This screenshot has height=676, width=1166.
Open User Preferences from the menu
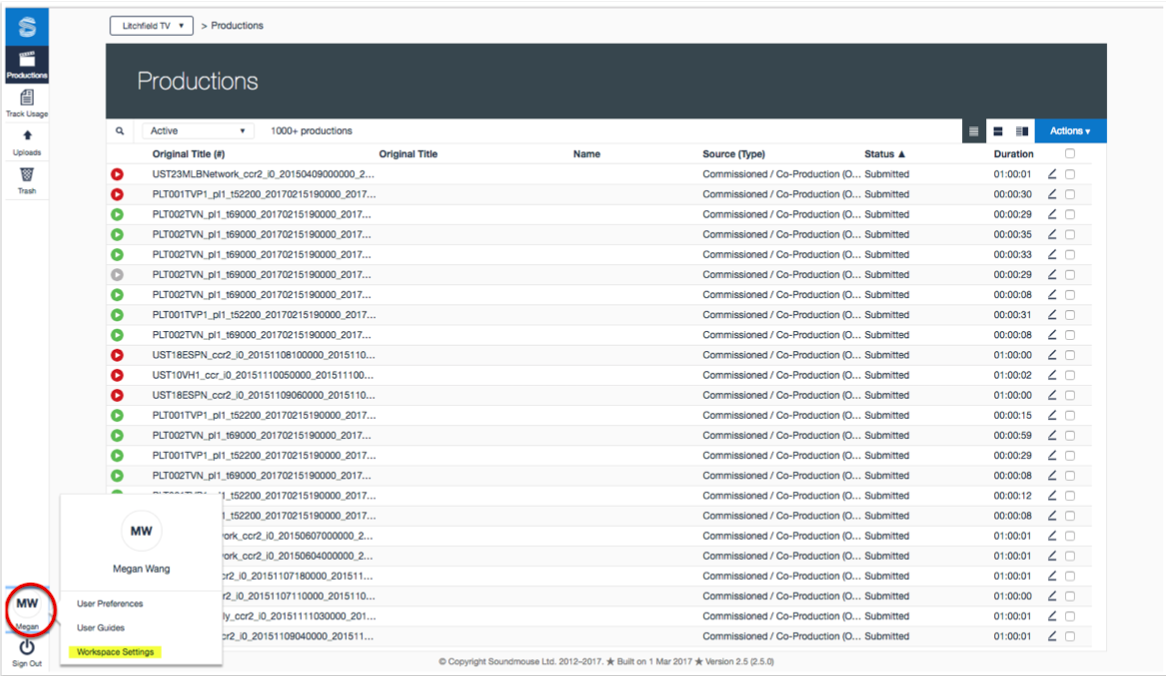point(110,604)
